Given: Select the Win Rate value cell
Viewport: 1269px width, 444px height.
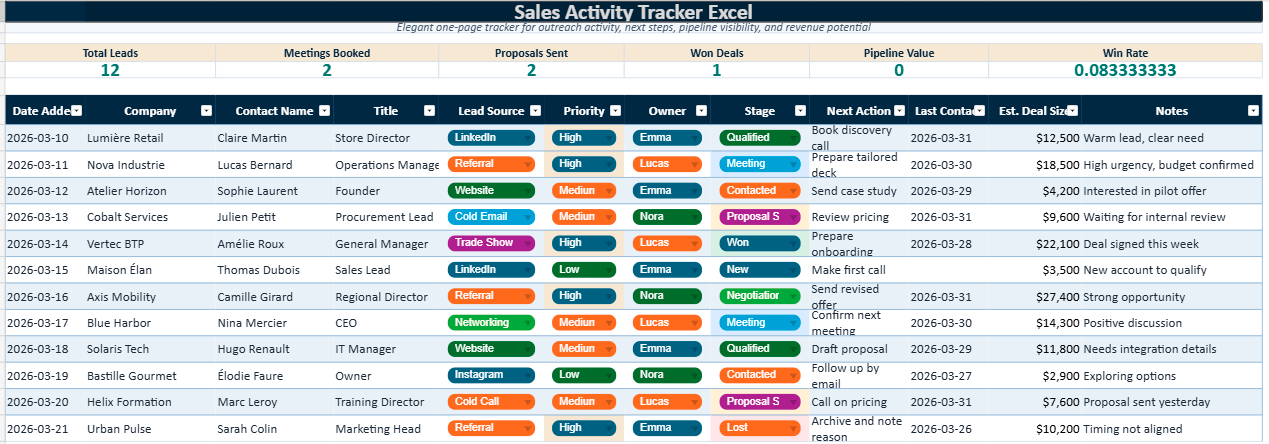Looking at the screenshot, I should [1125, 70].
